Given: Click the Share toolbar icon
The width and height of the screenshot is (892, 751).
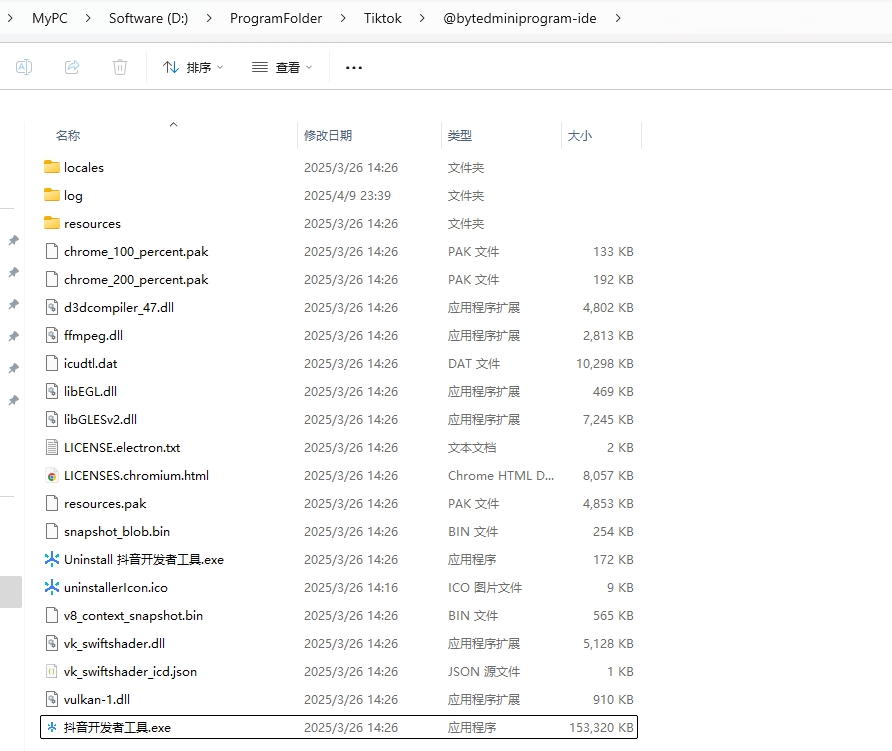Looking at the screenshot, I should click(72, 67).
